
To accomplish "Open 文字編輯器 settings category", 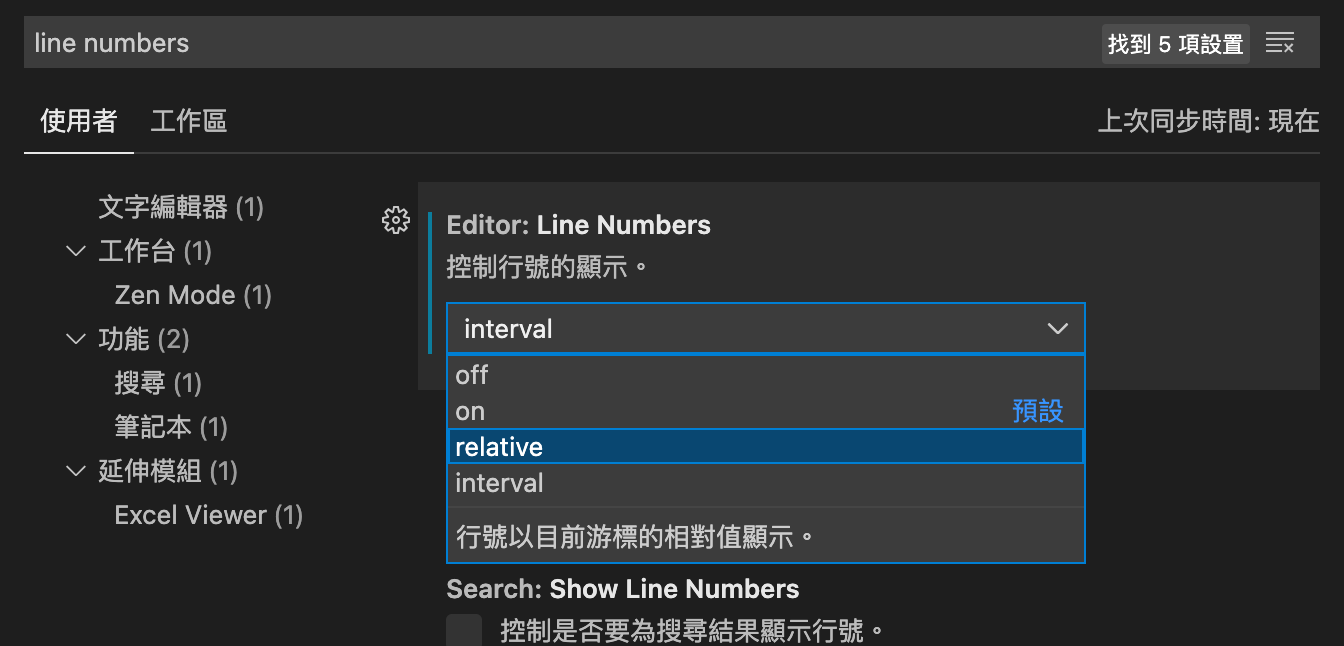I will [x=180, y=207].
